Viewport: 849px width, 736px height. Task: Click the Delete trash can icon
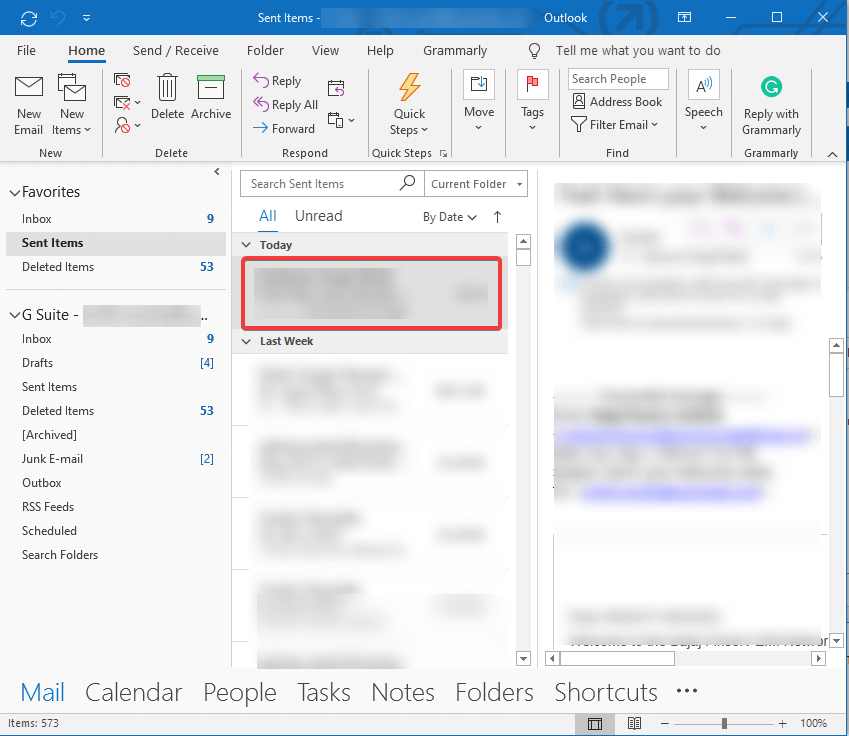[167, 89]
